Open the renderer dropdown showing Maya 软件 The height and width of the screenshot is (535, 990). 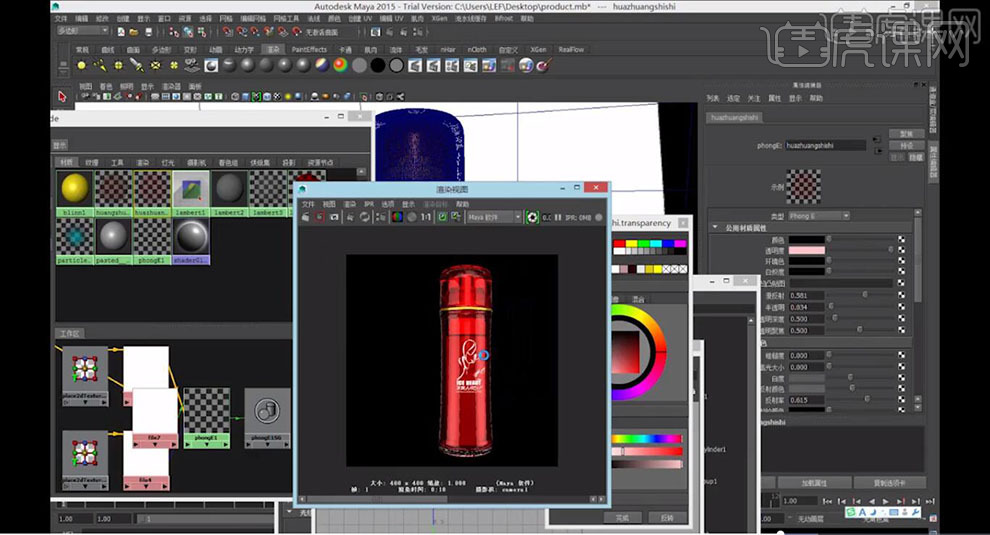(494, 217)
